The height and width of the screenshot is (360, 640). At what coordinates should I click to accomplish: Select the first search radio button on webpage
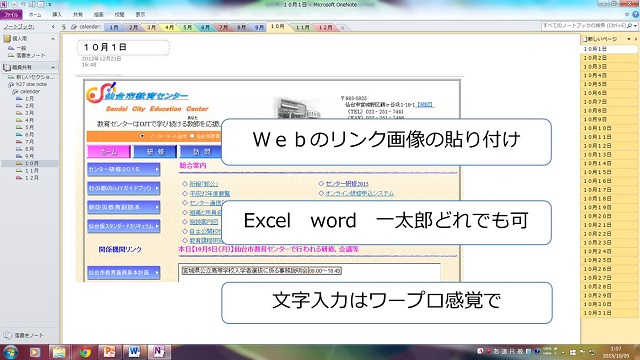pos(142,136)
